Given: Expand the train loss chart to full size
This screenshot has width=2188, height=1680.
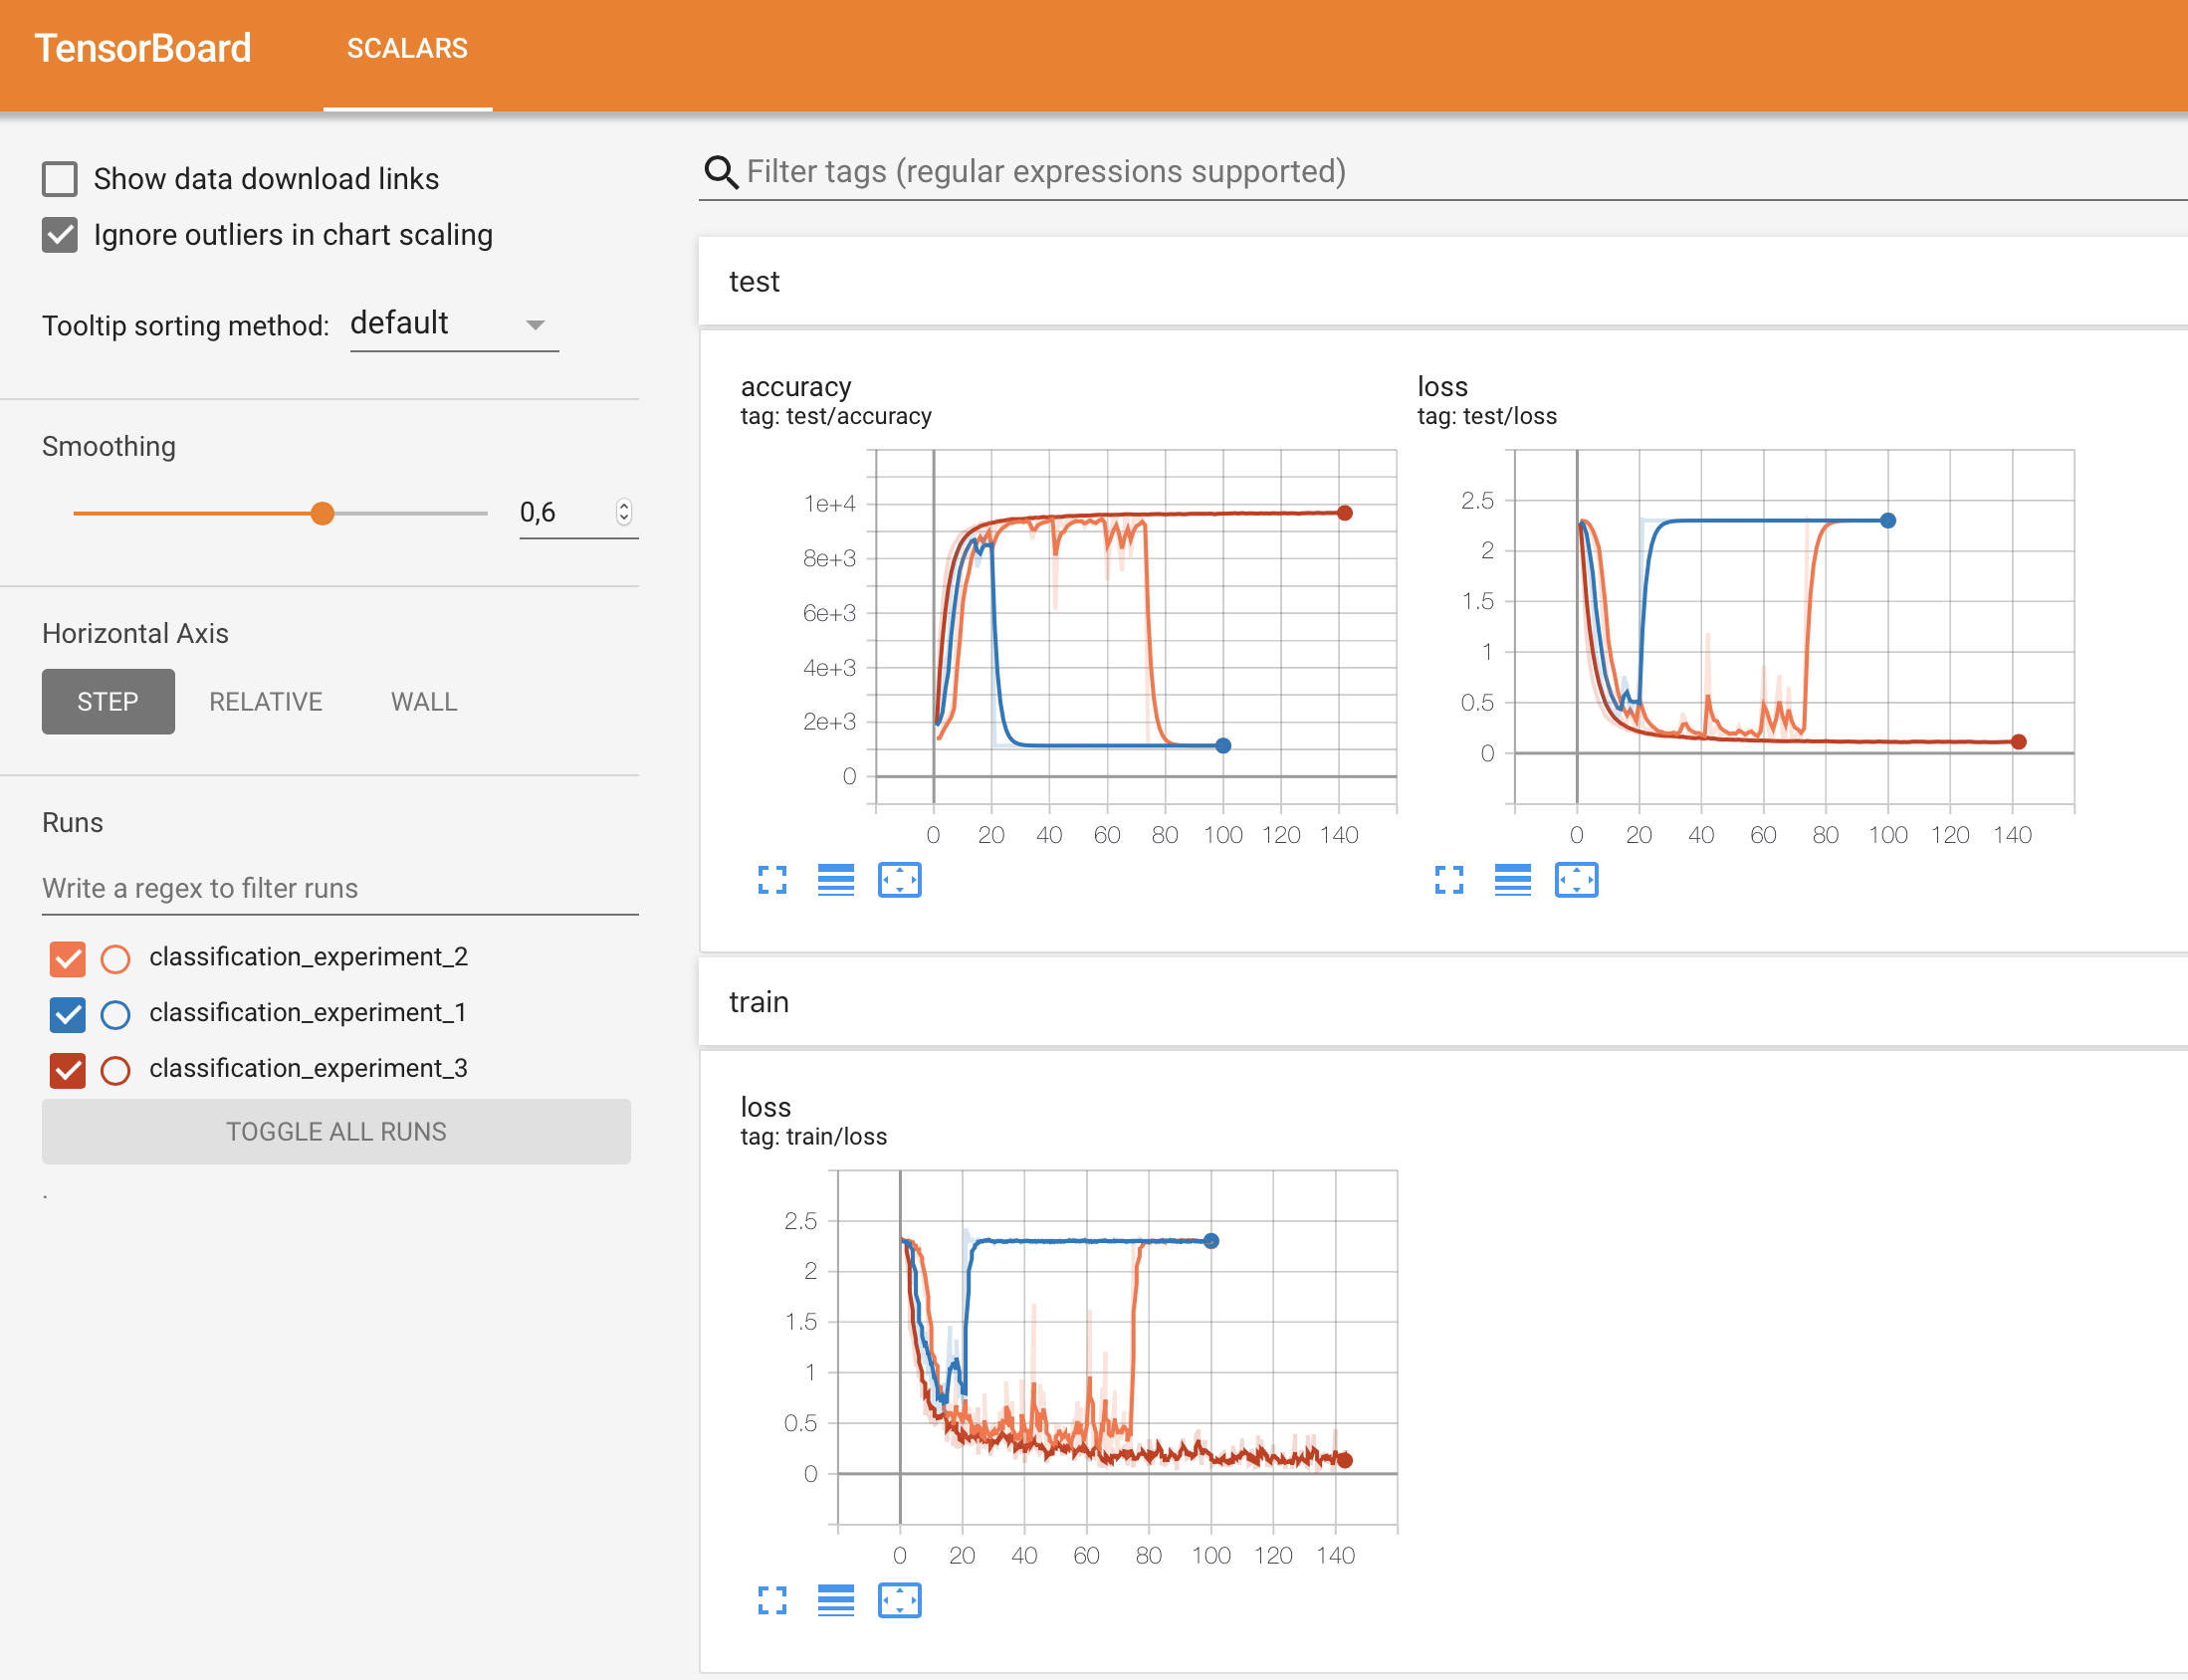Looking at the screenshot, I should coord(772,1600).
